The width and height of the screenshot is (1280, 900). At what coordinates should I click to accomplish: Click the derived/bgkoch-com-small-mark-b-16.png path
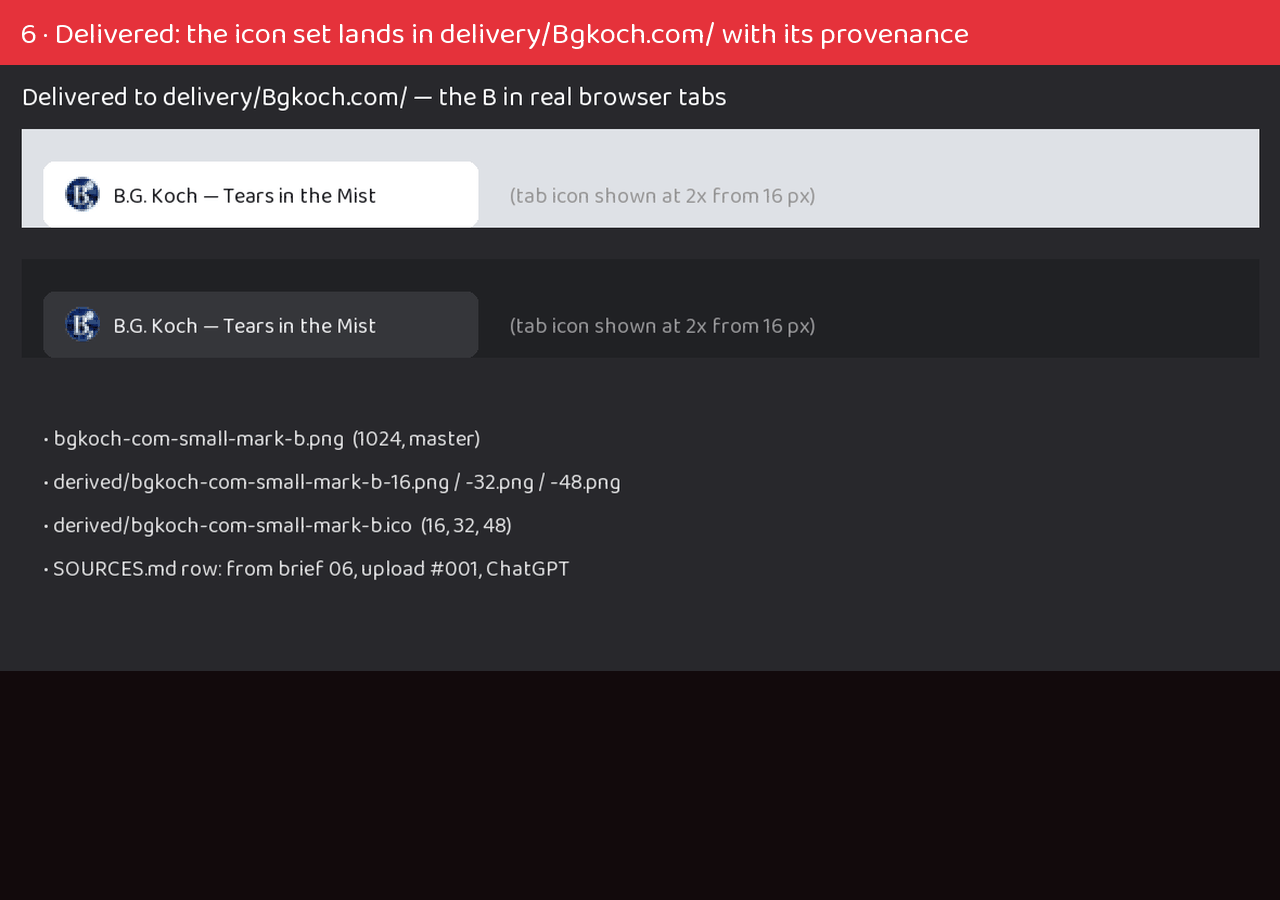pos(251,482)
